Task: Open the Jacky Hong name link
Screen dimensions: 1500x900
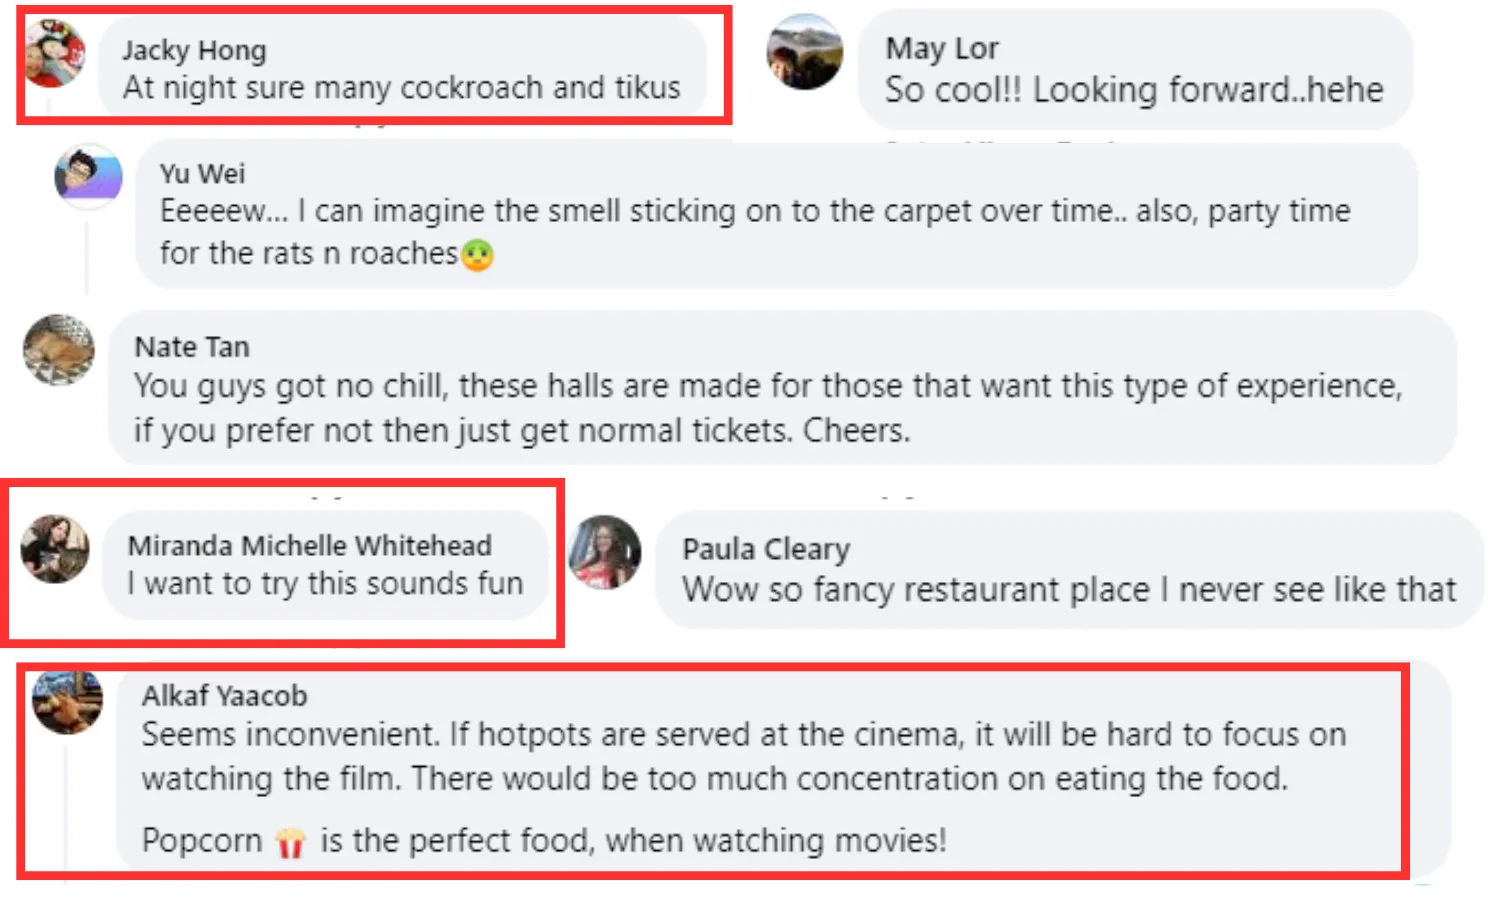Action: pos(194,50)
